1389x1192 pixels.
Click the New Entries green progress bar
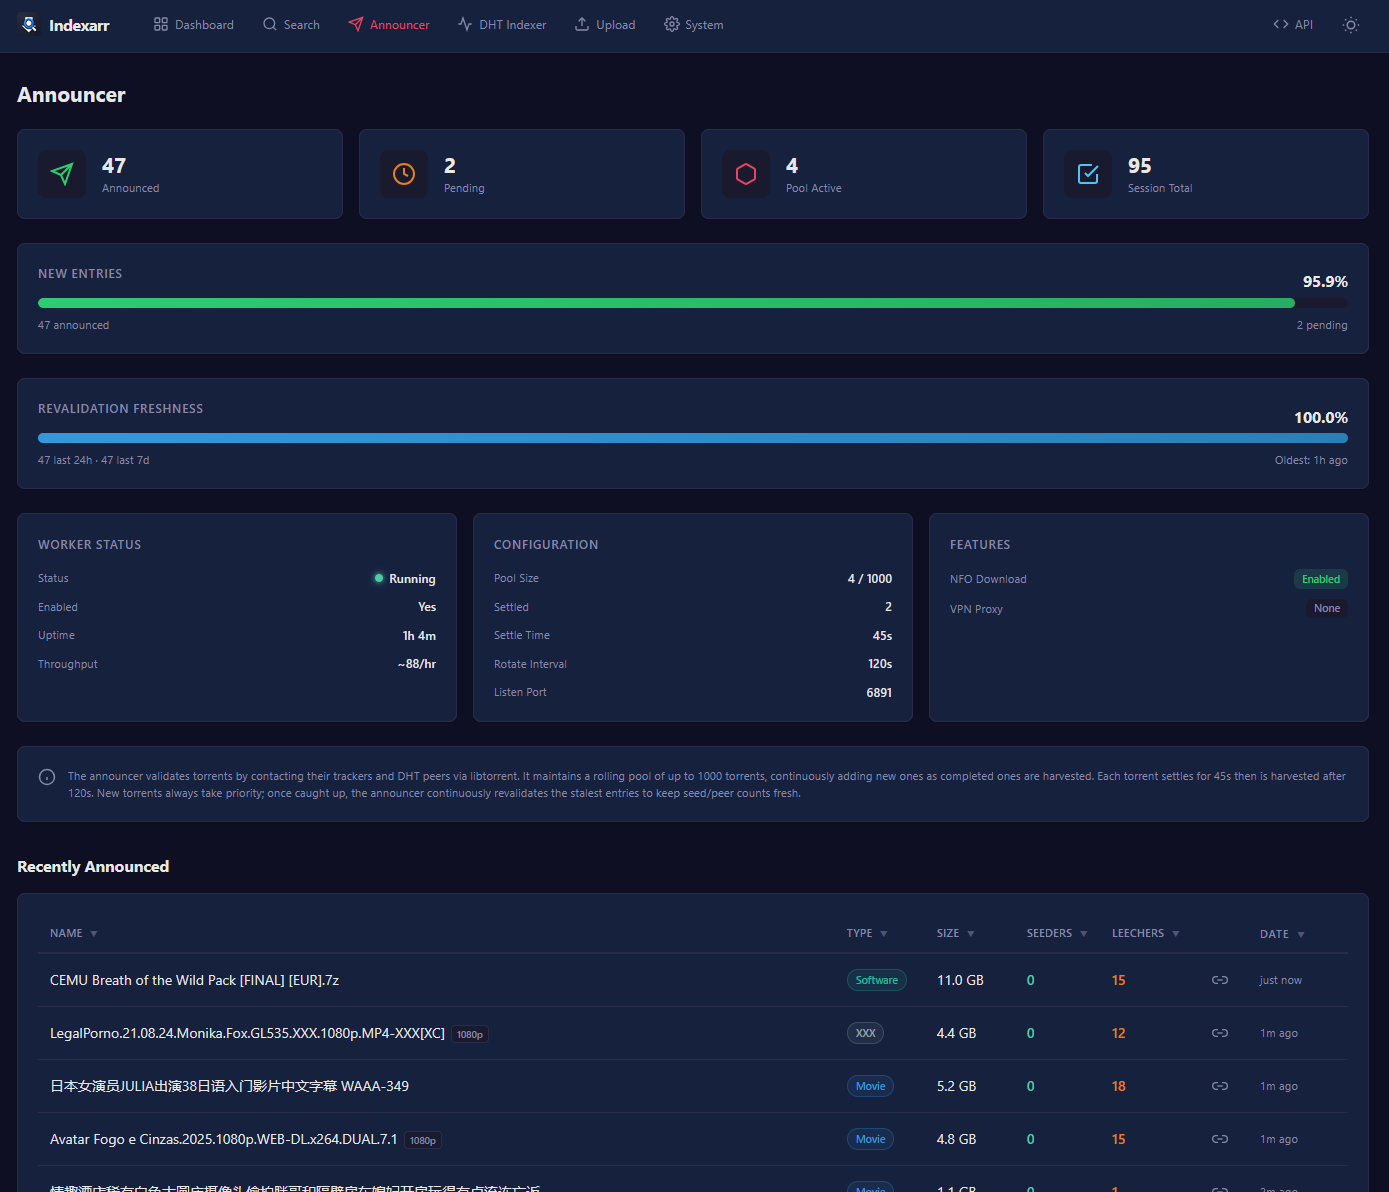[666, 303]
